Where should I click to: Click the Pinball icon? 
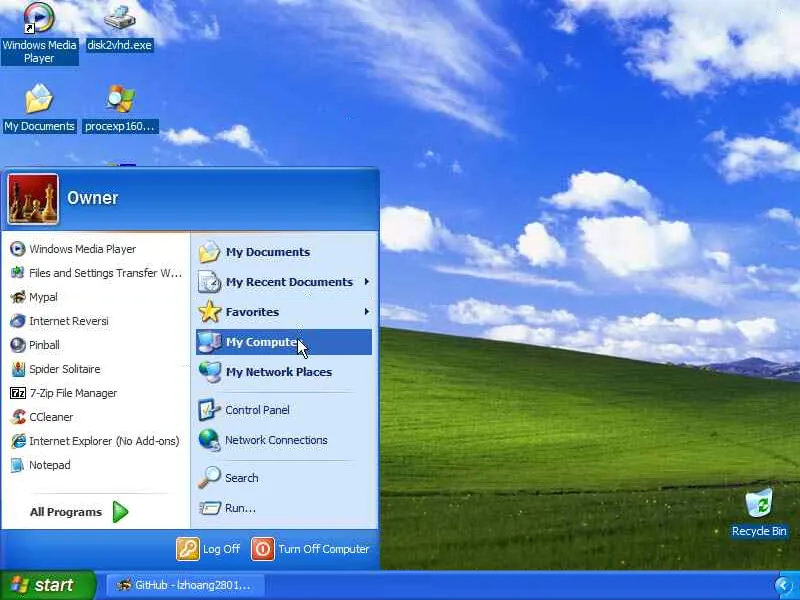18,345
